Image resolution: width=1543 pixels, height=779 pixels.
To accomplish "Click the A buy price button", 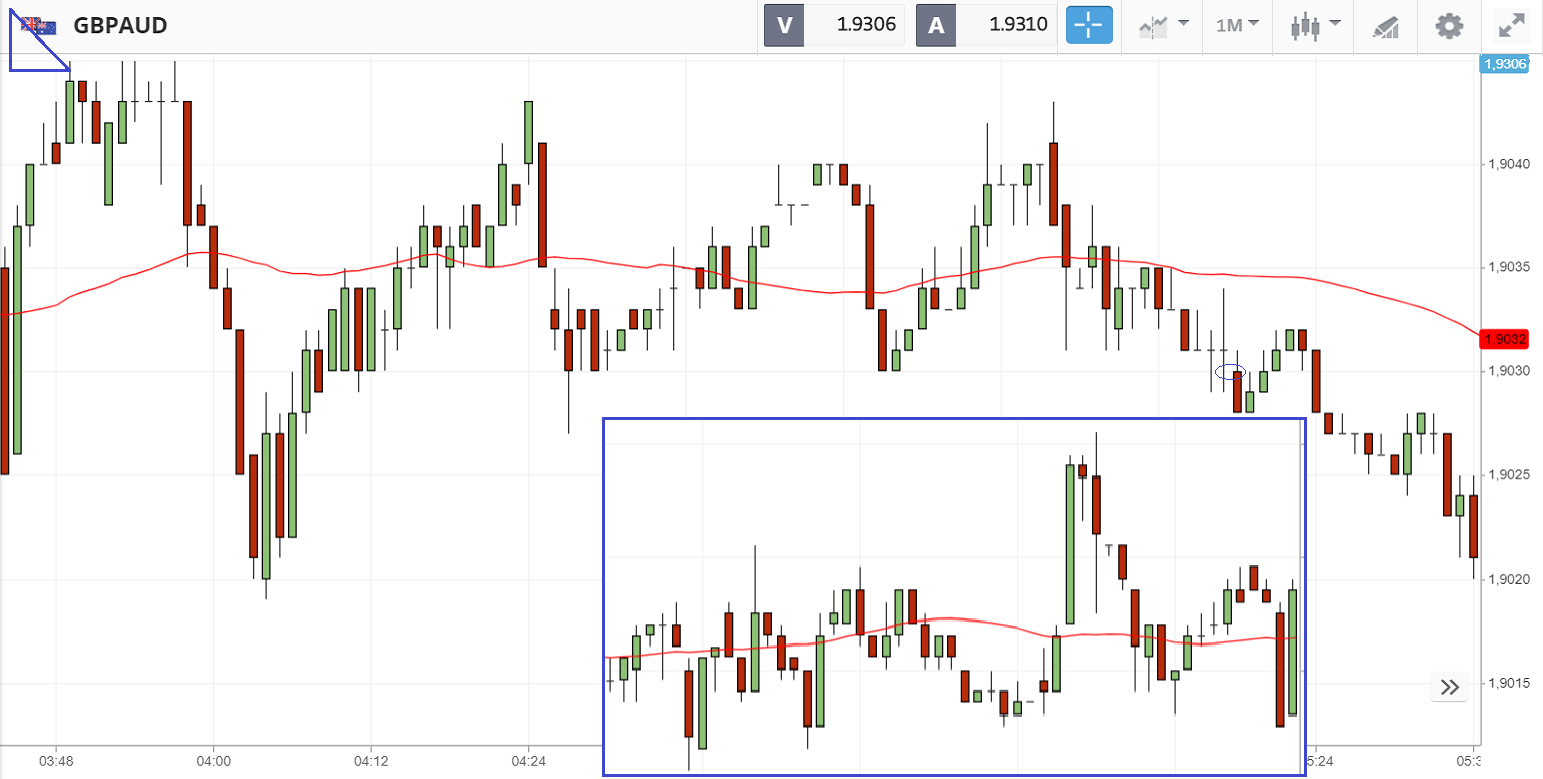I will click(936, 25).
